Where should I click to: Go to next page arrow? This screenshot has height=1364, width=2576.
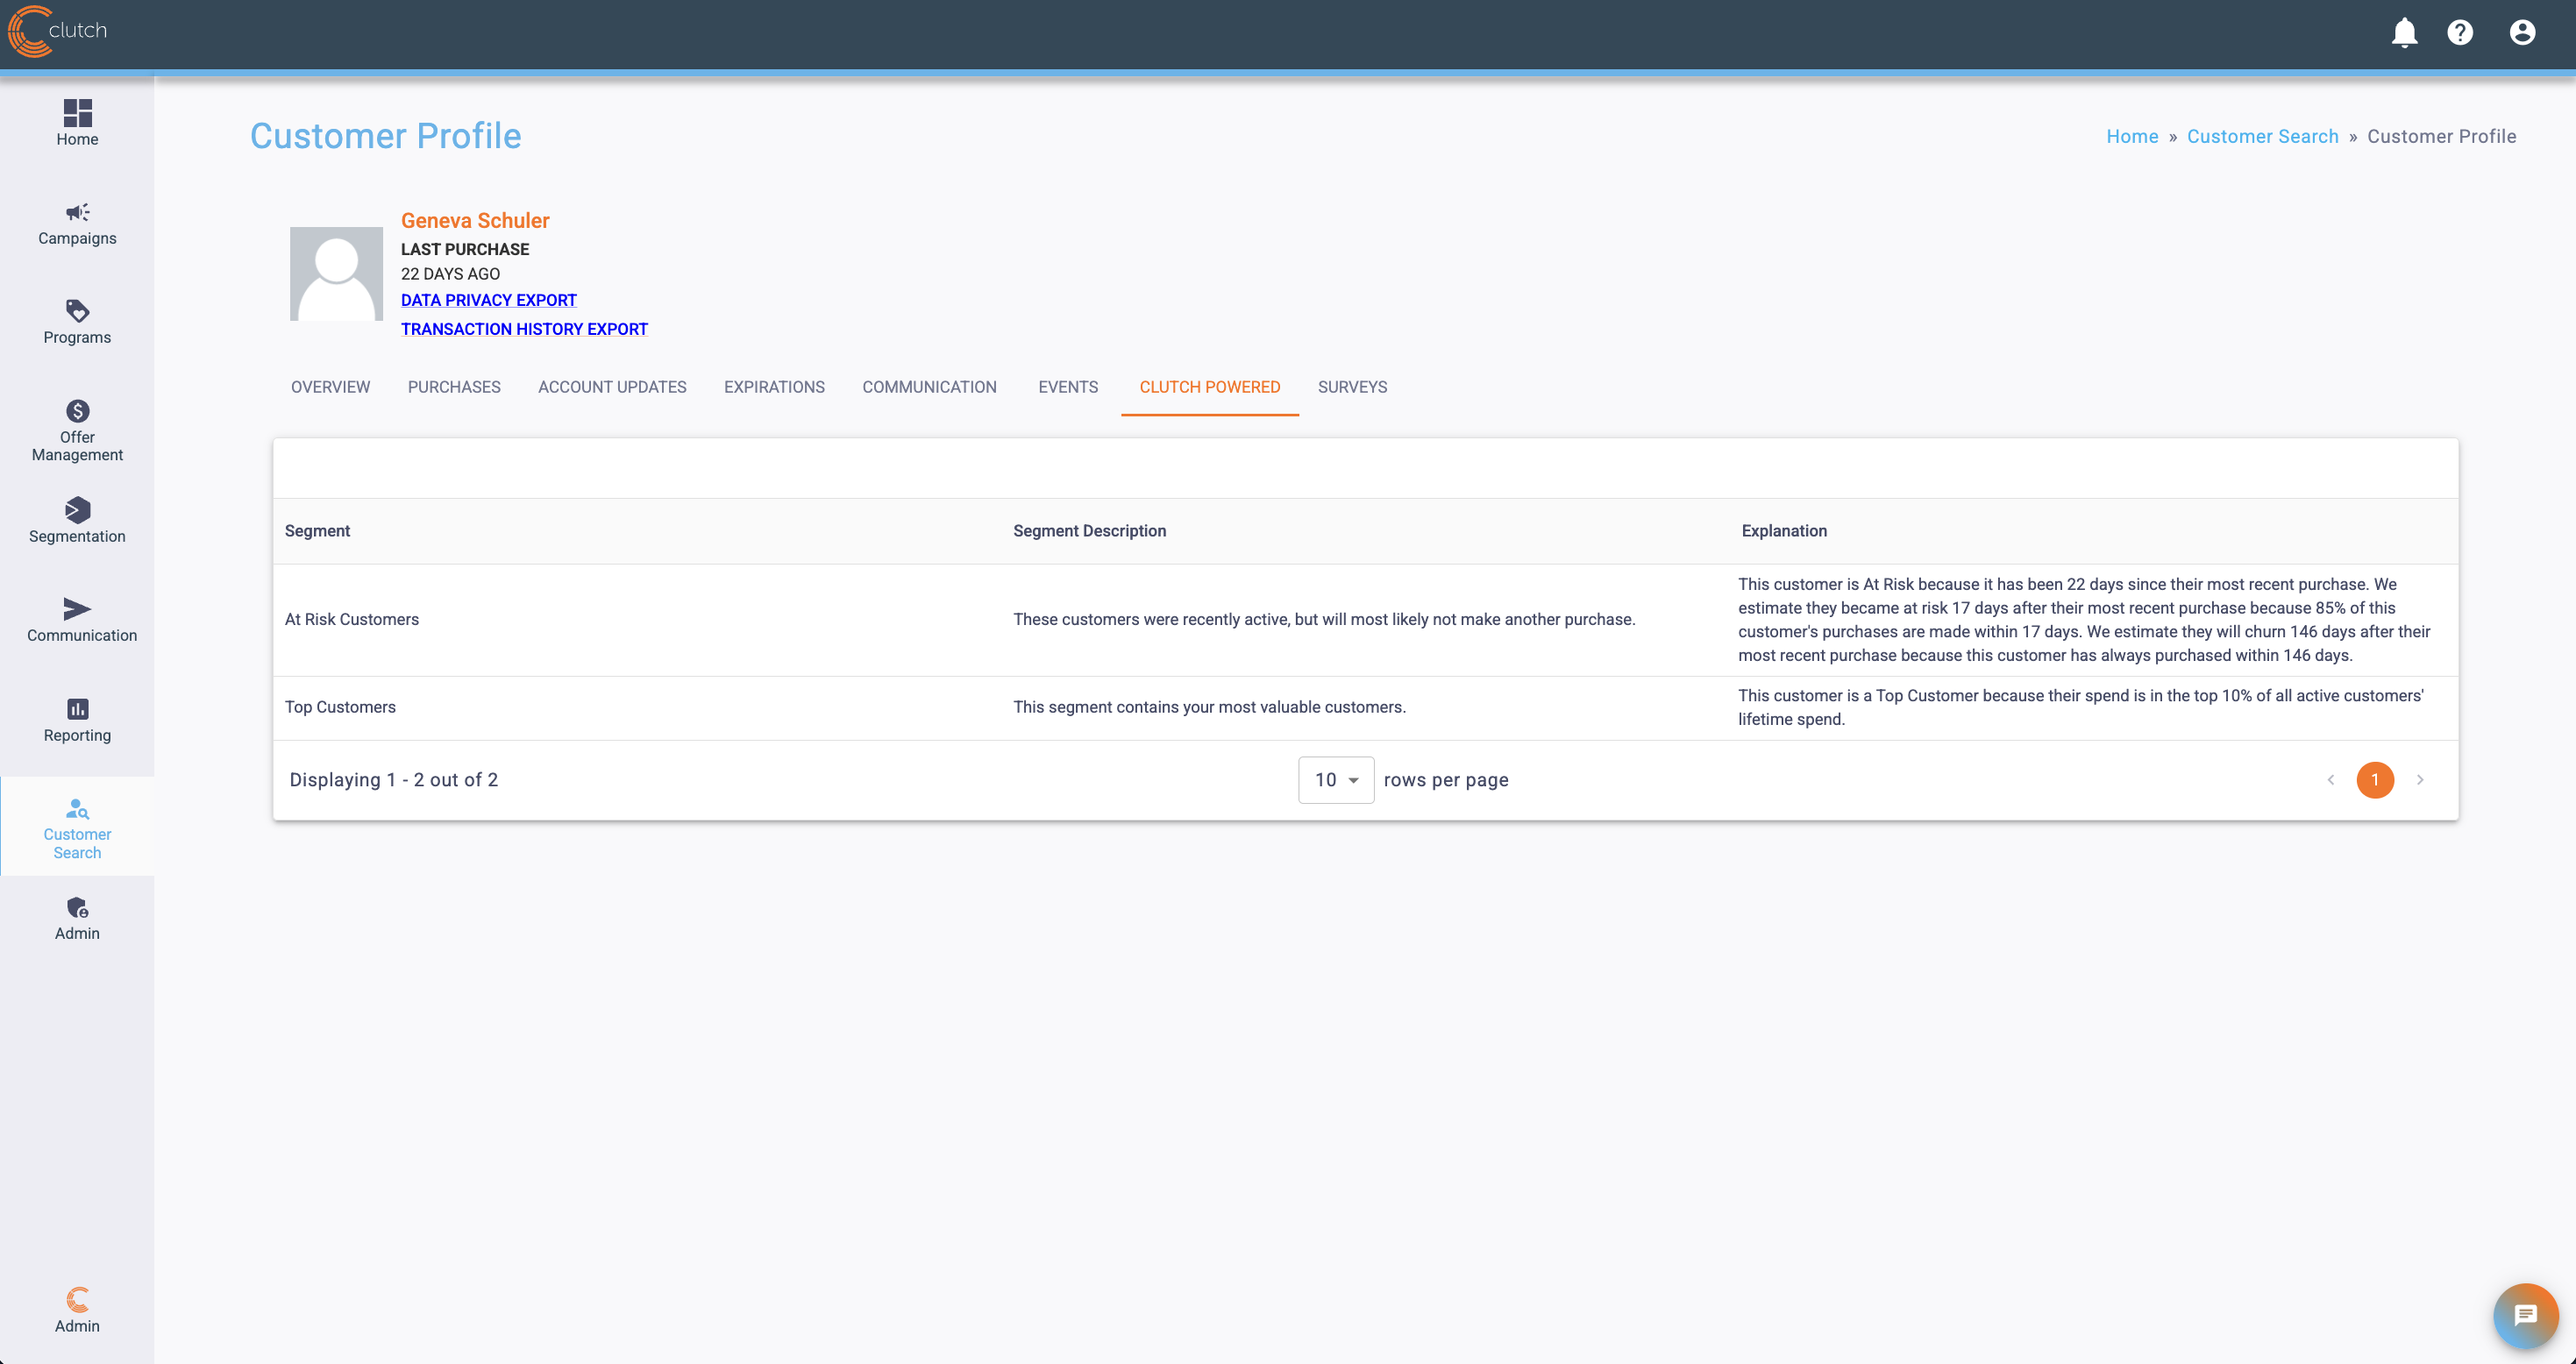click(2420, 780)
